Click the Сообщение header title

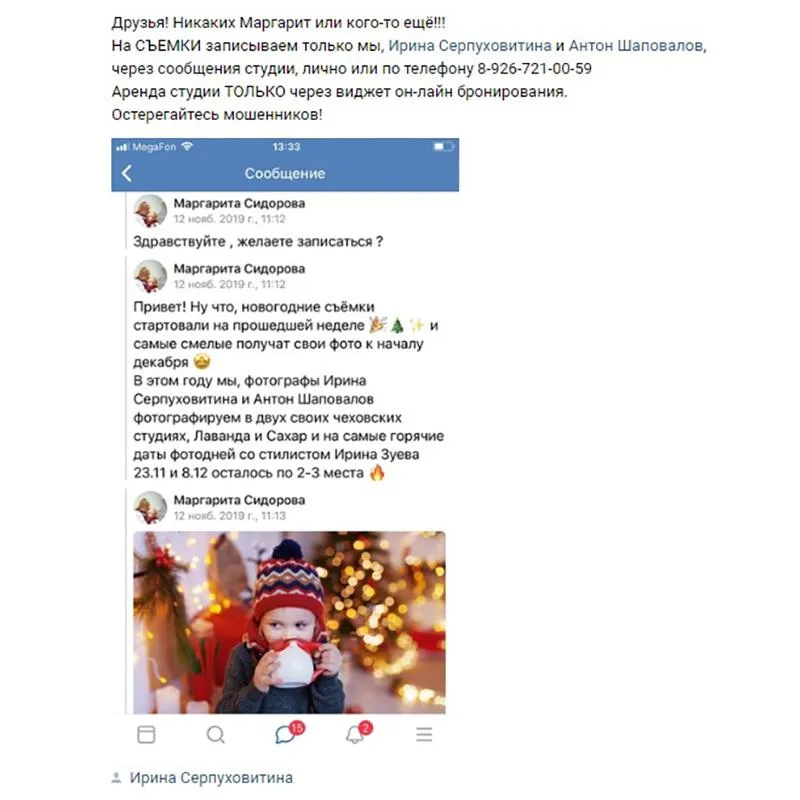285,173
